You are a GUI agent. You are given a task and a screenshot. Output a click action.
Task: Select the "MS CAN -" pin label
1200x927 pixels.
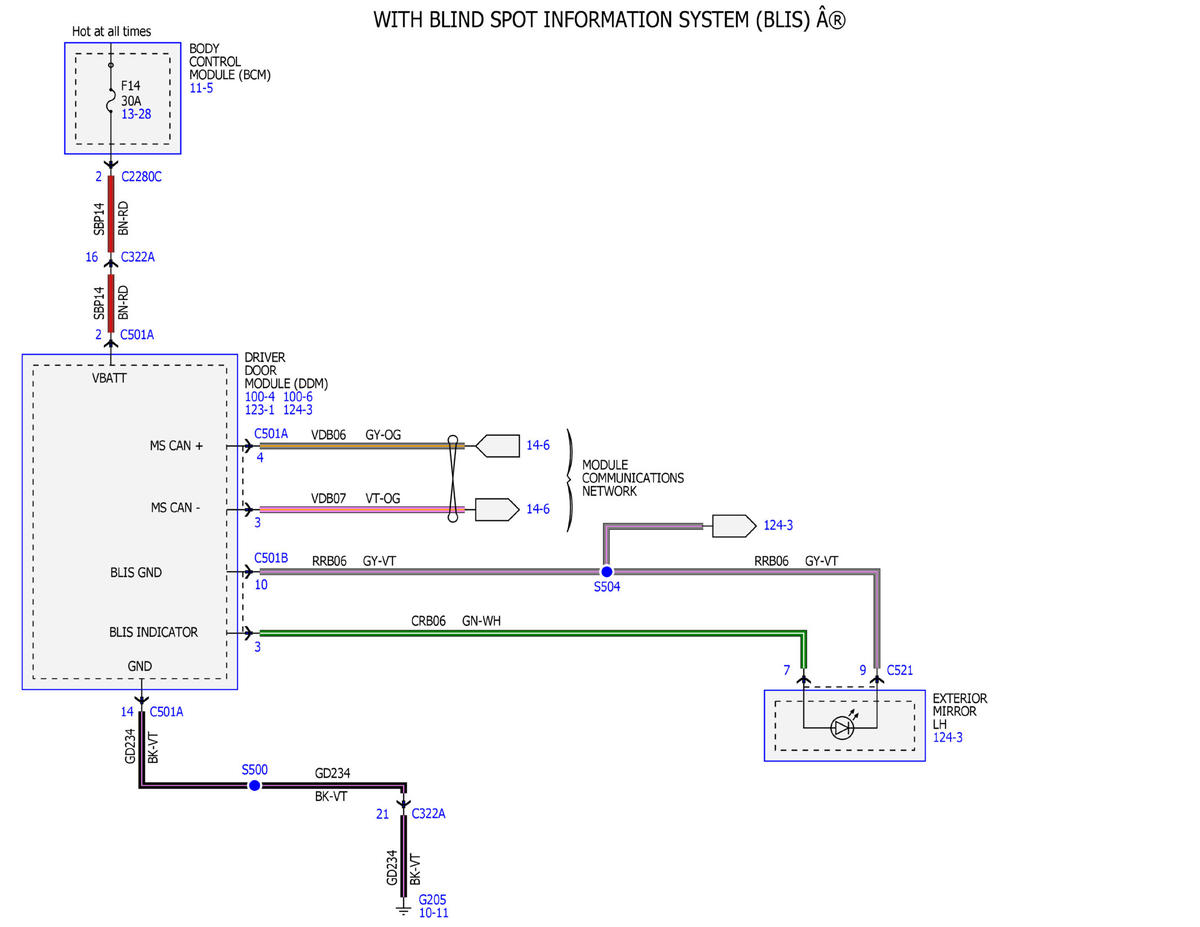175,508
